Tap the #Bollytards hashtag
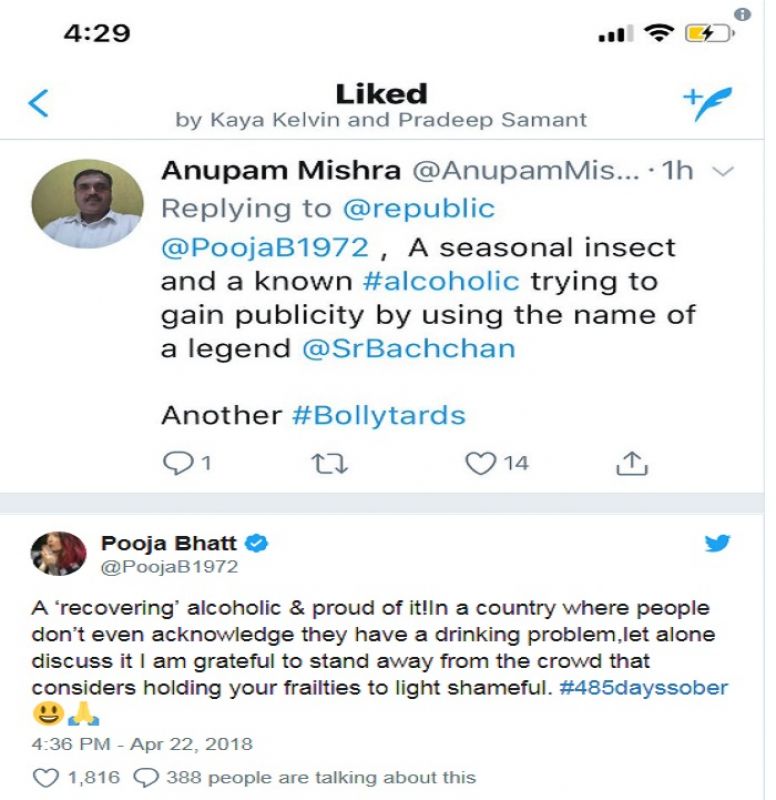The image size is (776, 800). coord(378,415)
